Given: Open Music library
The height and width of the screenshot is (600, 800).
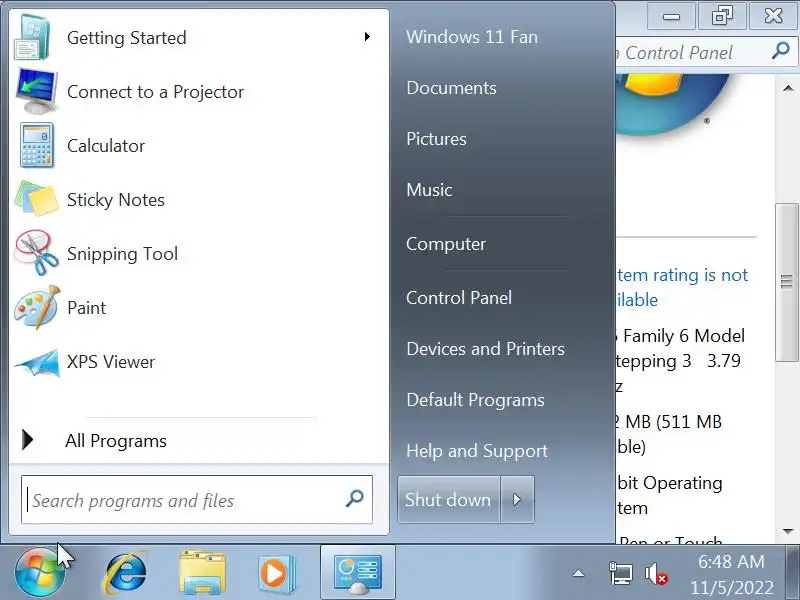Looking at the screenshot, I should pos(429,190).
